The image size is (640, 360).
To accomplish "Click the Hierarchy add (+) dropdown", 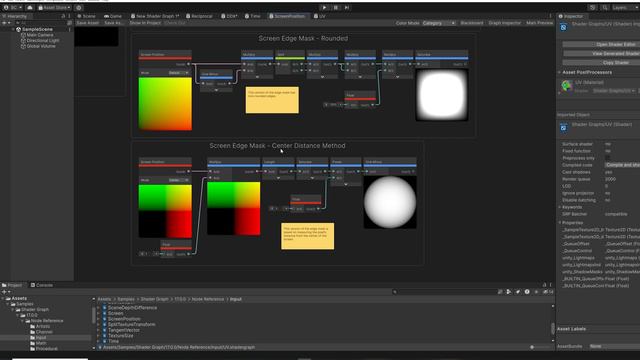I will point(6,23).
